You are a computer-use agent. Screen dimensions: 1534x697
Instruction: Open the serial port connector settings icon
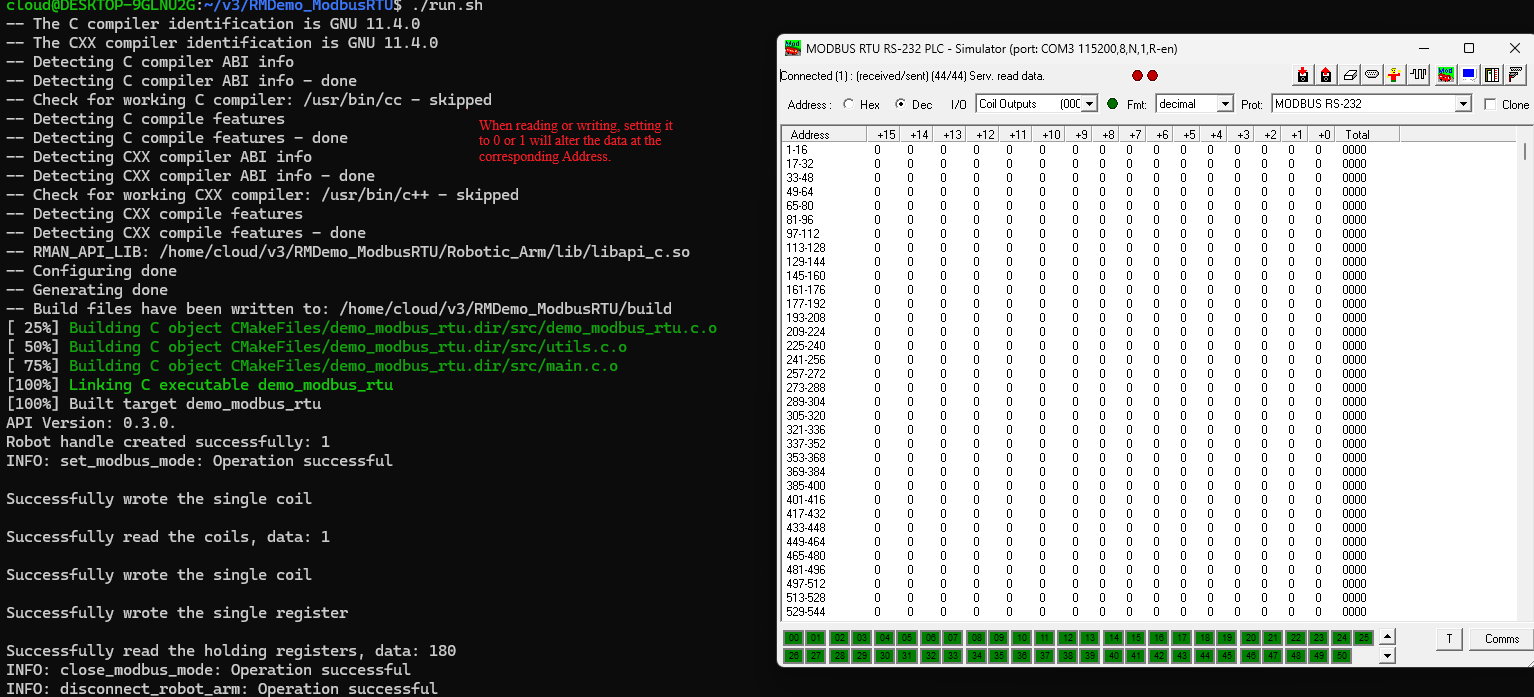(1372, 75)
